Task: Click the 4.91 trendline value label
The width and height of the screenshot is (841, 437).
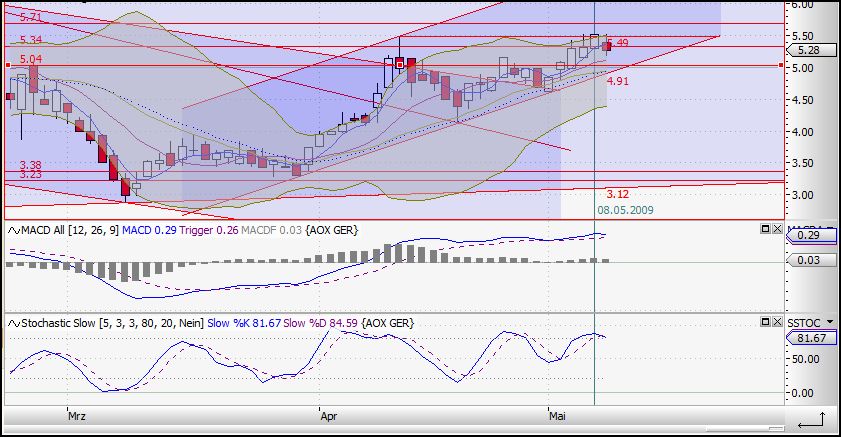Action: [x=617, y=81]
